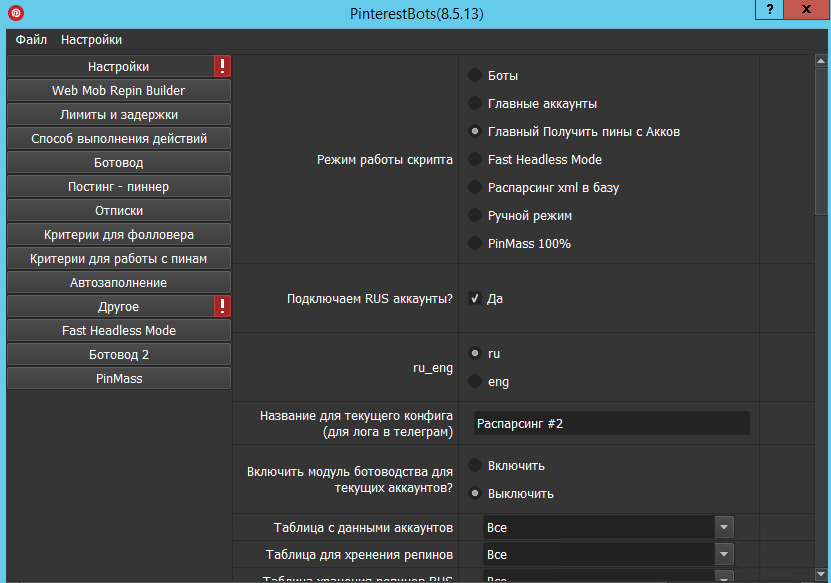Screen dimensions: 831x583
Task: Open the PinMass sidebar section
Action: pyautogui.click(x=119, y=378)
